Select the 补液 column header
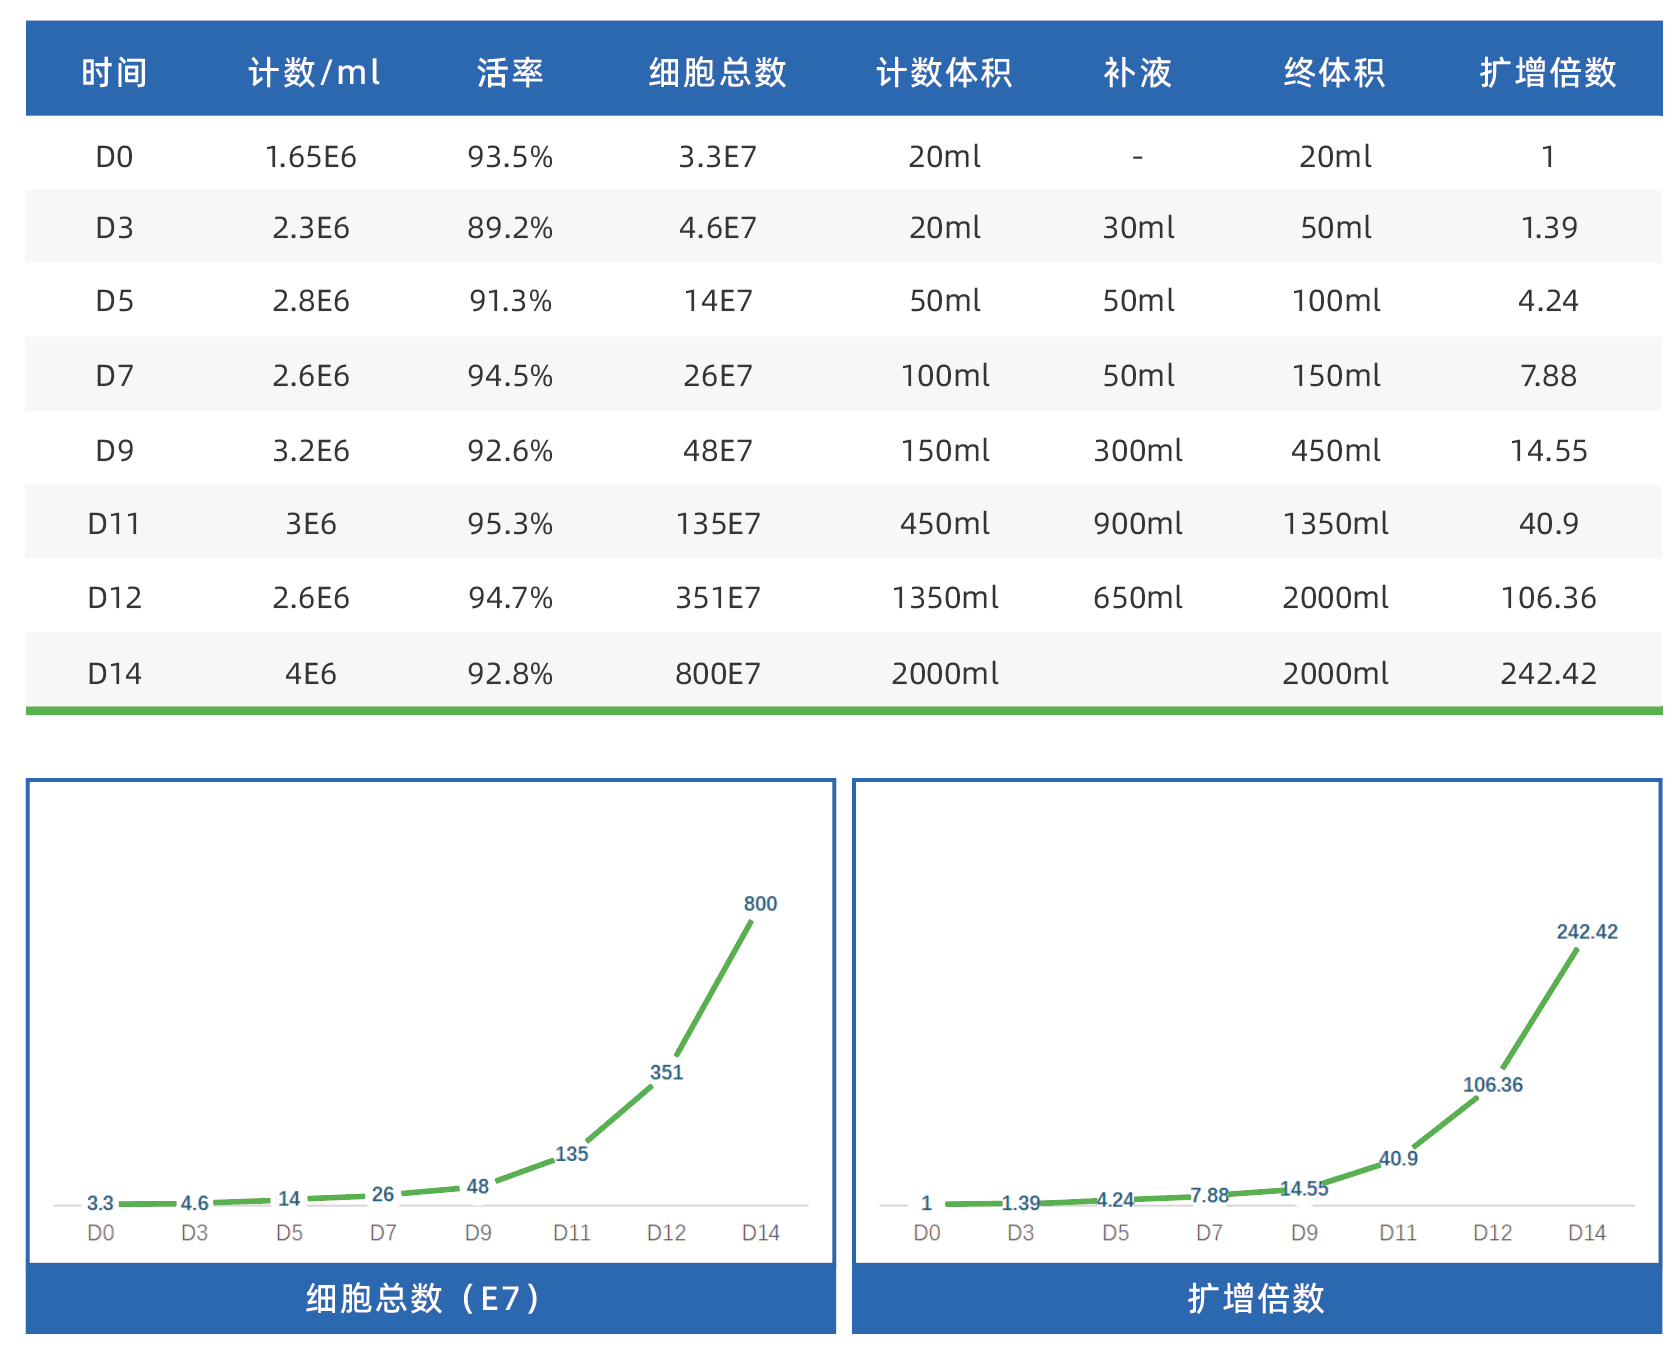The height and width of the screenshot is (1365, 1680). tap(1137, 72)
